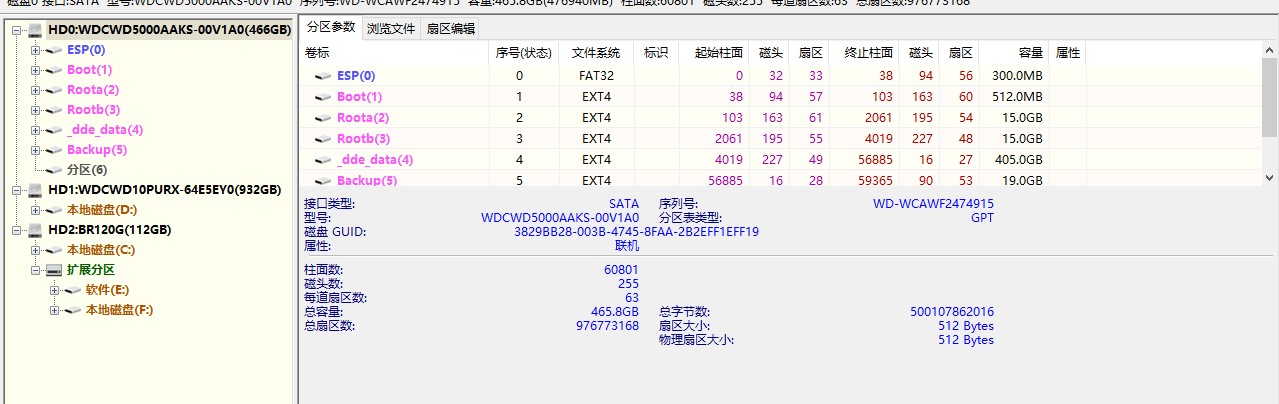Image resolution: width=1279 pixels, height=404 pixels.
Task: Click Backup(5) row icon in partition table
Action: (323, 181)
